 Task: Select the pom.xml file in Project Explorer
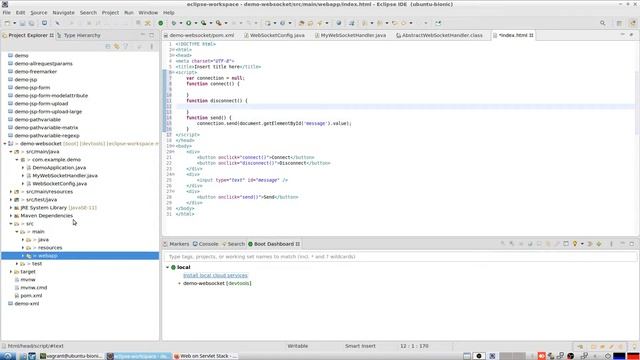click(x=31, y=296)
